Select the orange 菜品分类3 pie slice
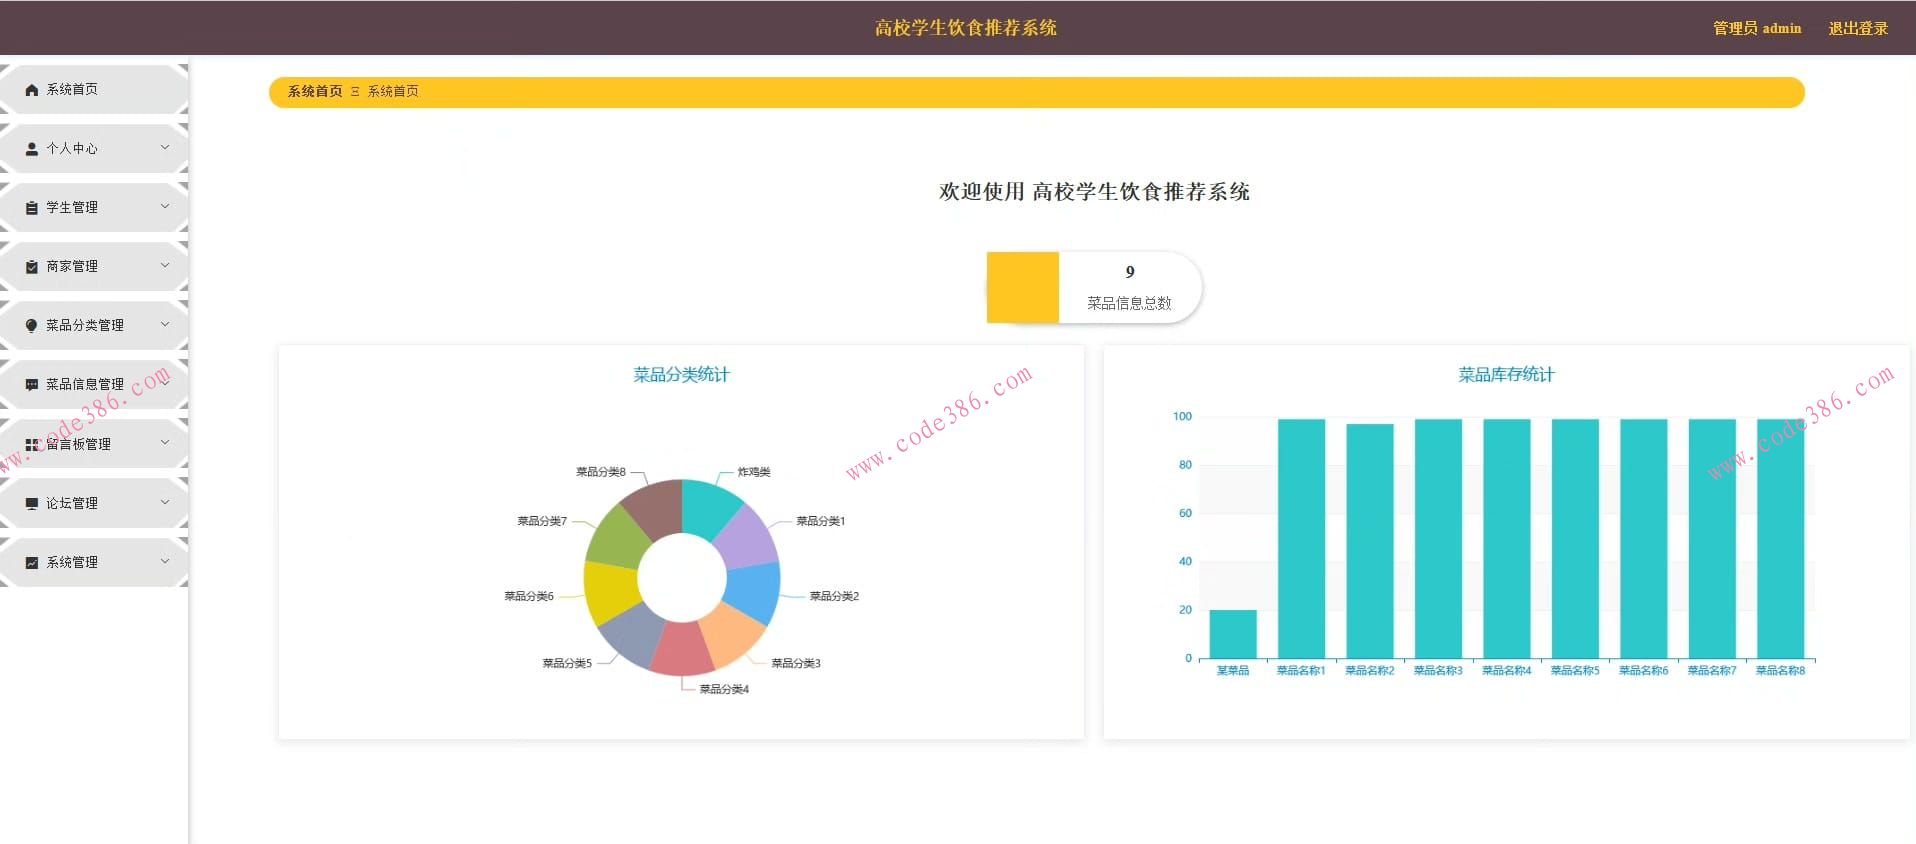 [731, 635]
